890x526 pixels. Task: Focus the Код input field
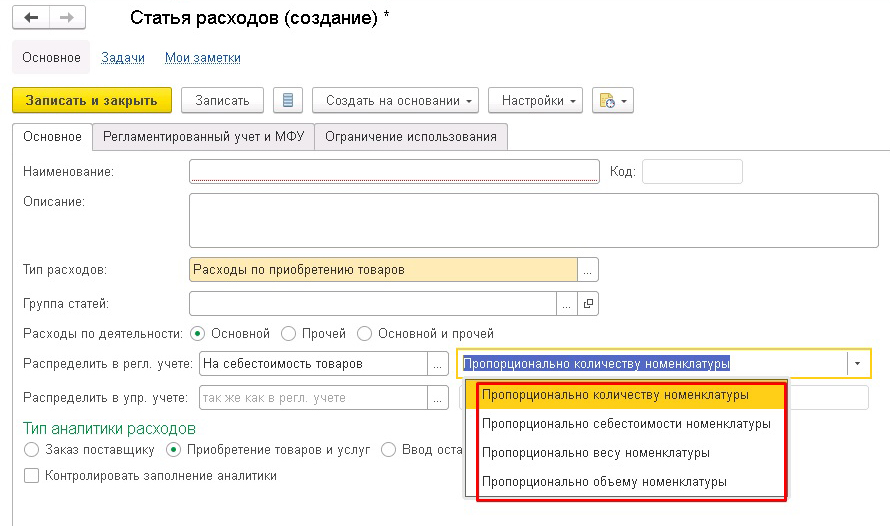point(692,171)
